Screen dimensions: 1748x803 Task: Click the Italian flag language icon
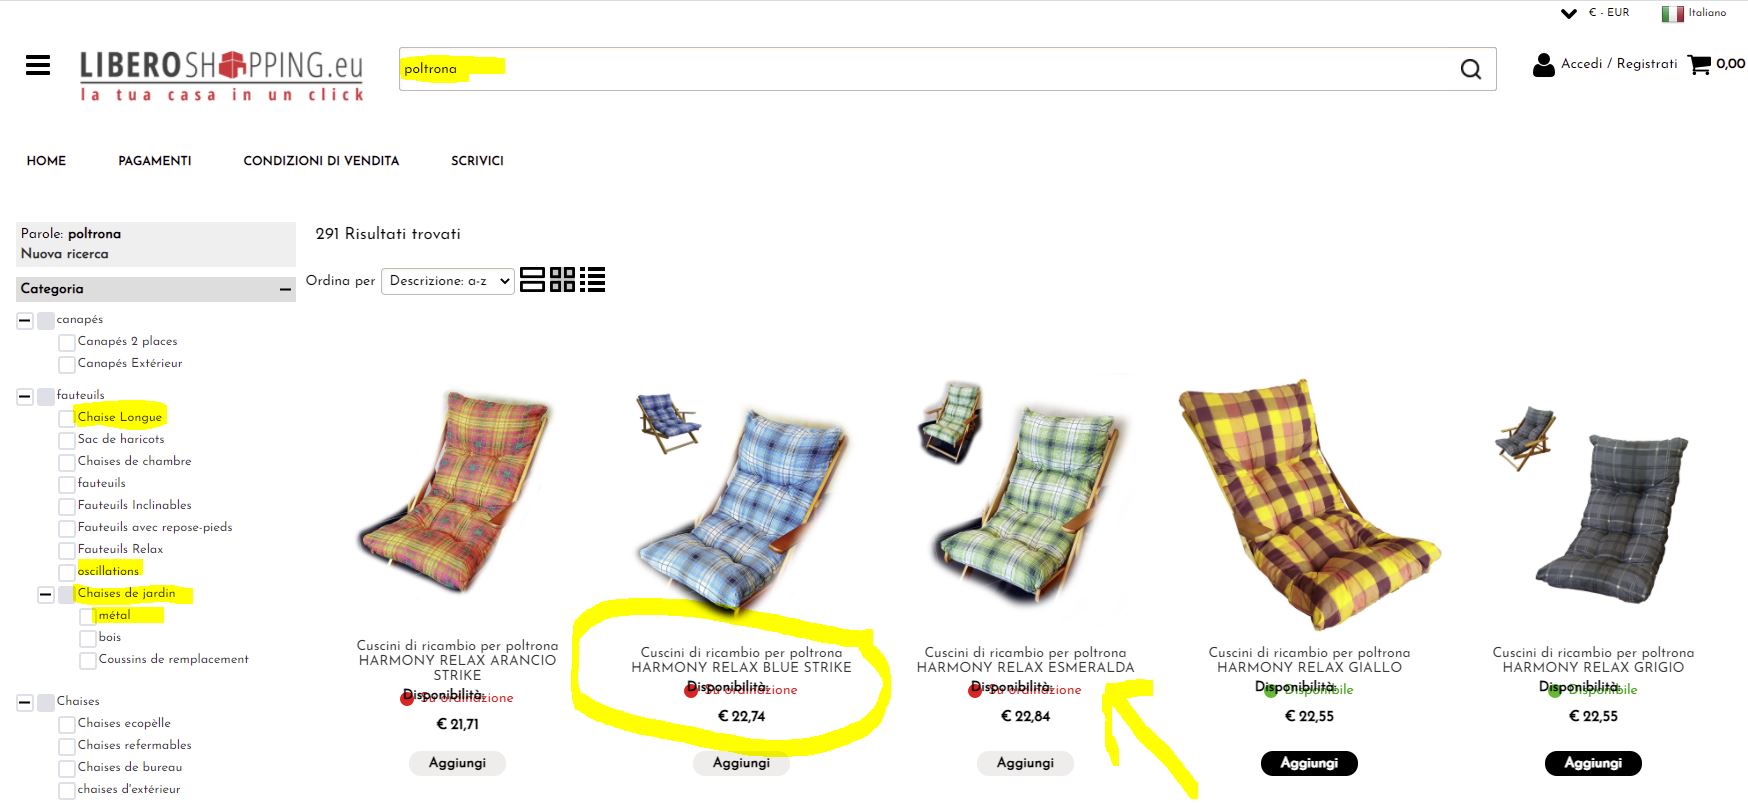(x=1672, y=14)
